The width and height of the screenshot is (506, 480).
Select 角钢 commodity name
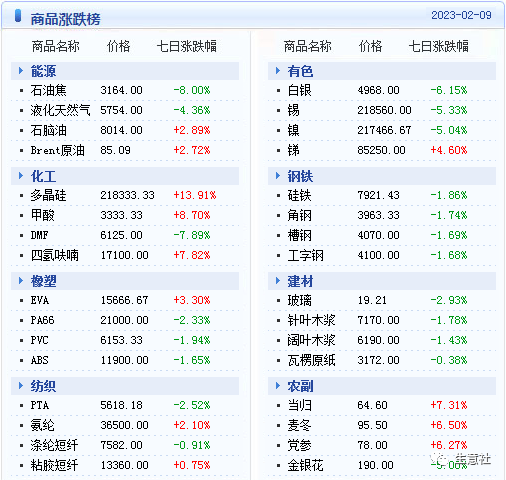pyautogui.click(x=300, y=215)
